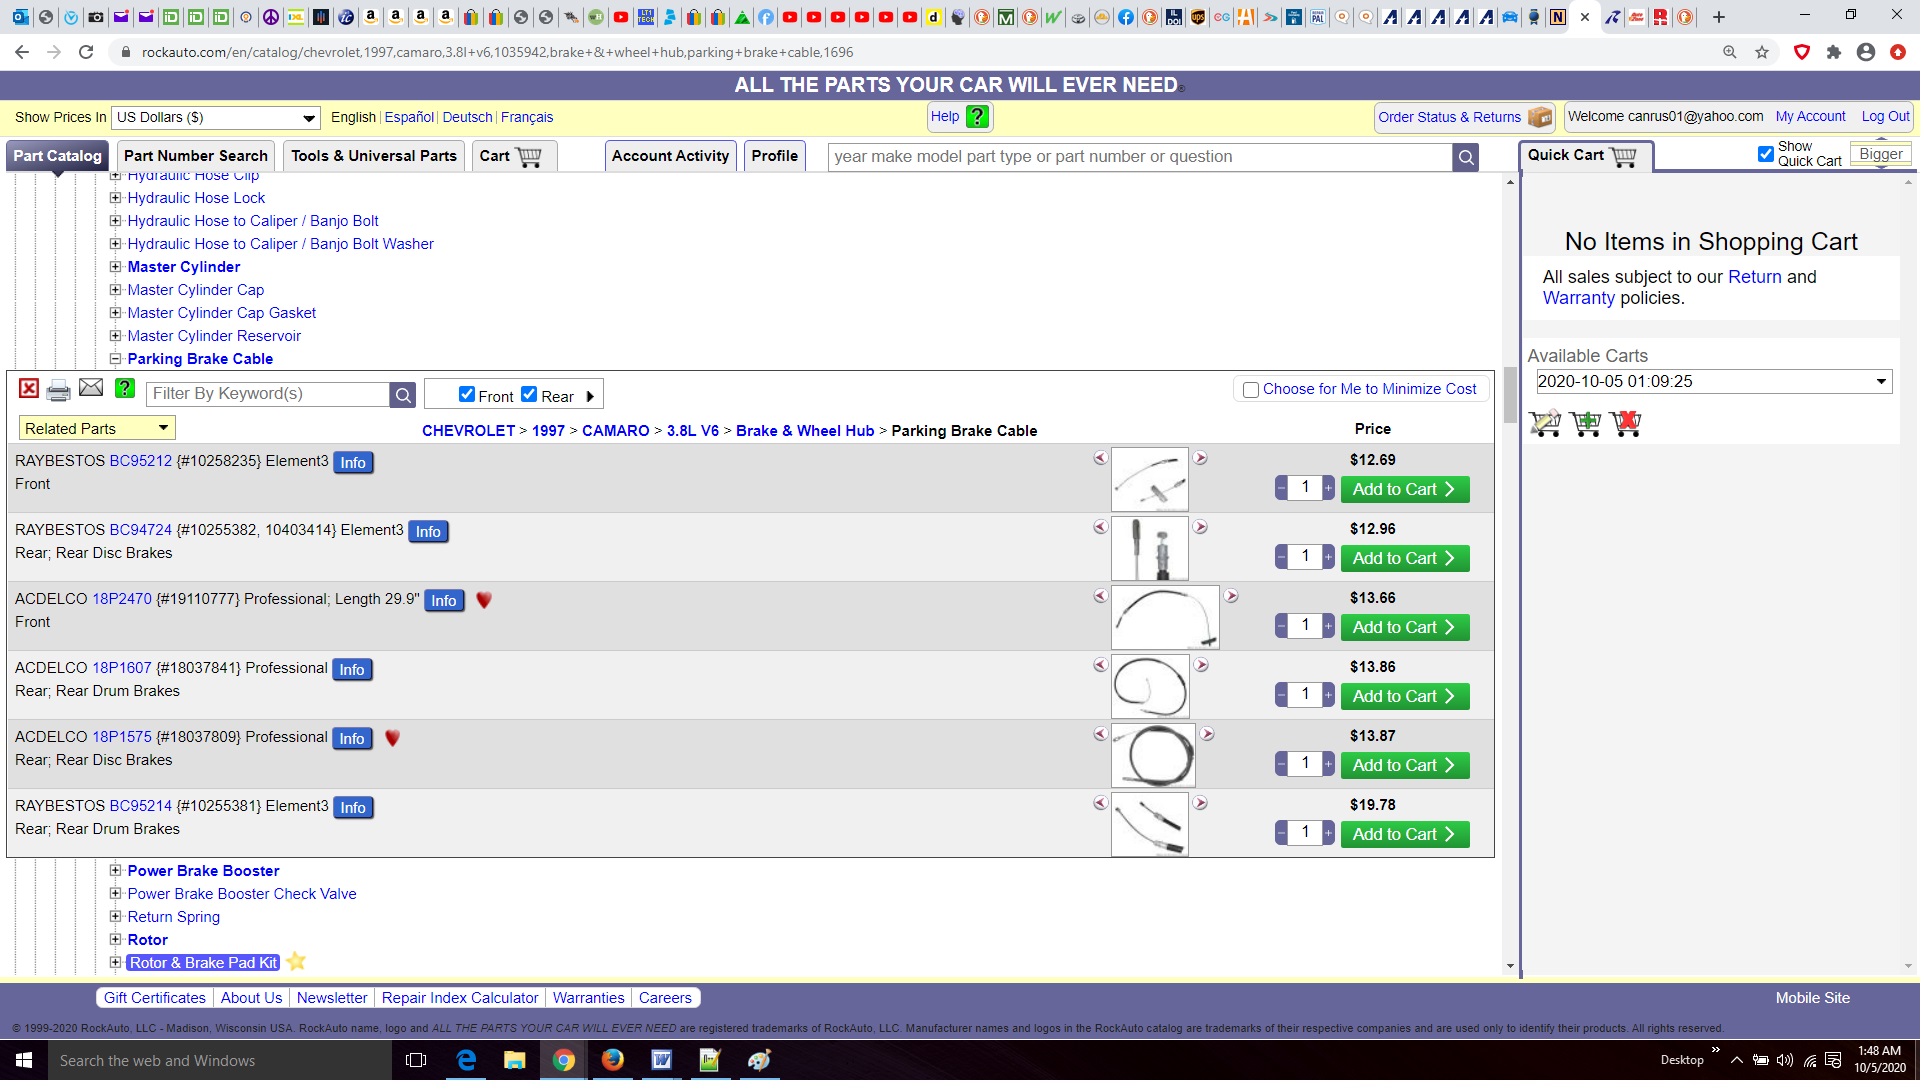
Task: Uncheck the Rear filter checkbox
Action: point(530,395)
